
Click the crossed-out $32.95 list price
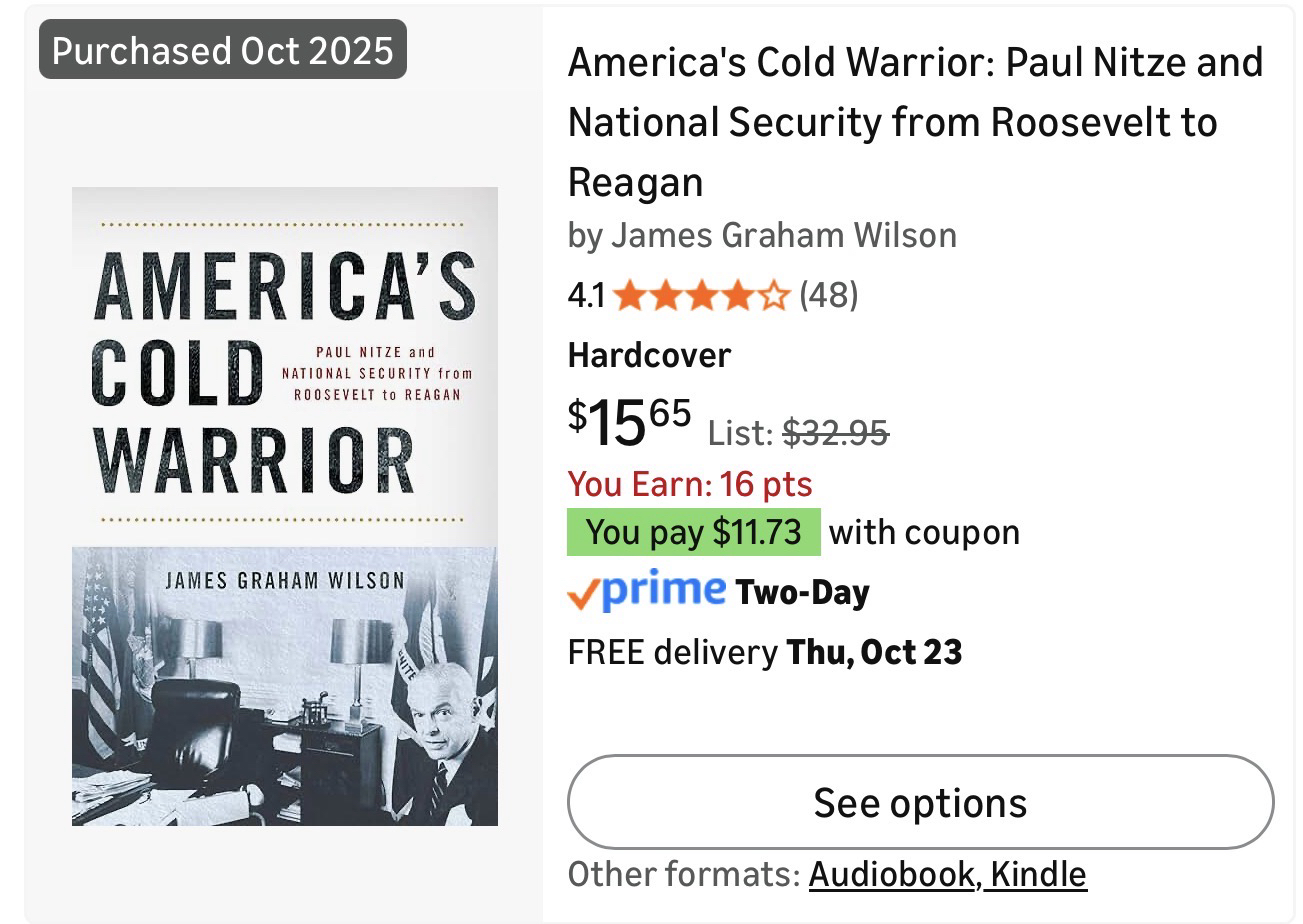[835, 432]
